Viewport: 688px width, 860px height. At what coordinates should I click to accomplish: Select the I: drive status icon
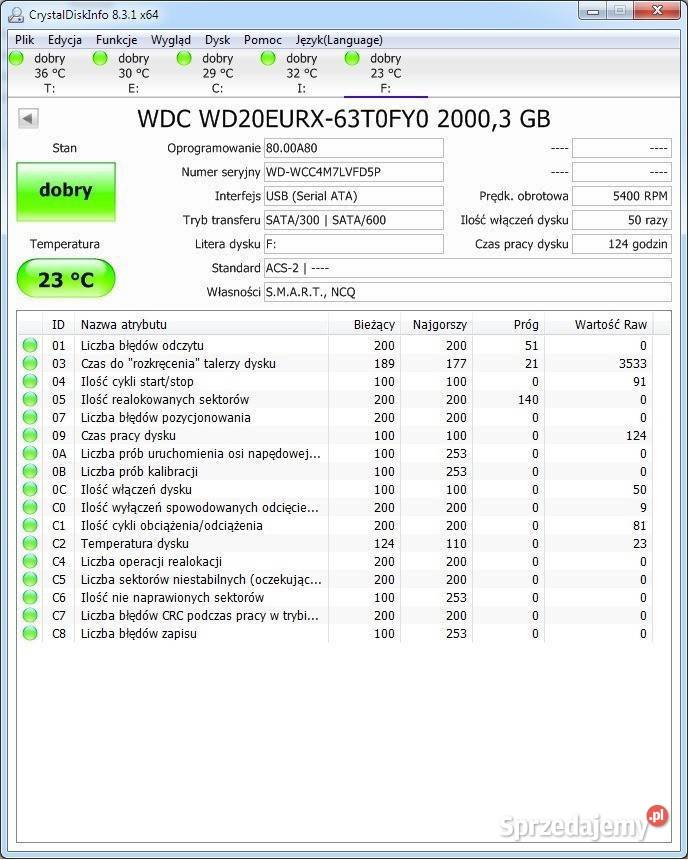click(x=268, y=59)
